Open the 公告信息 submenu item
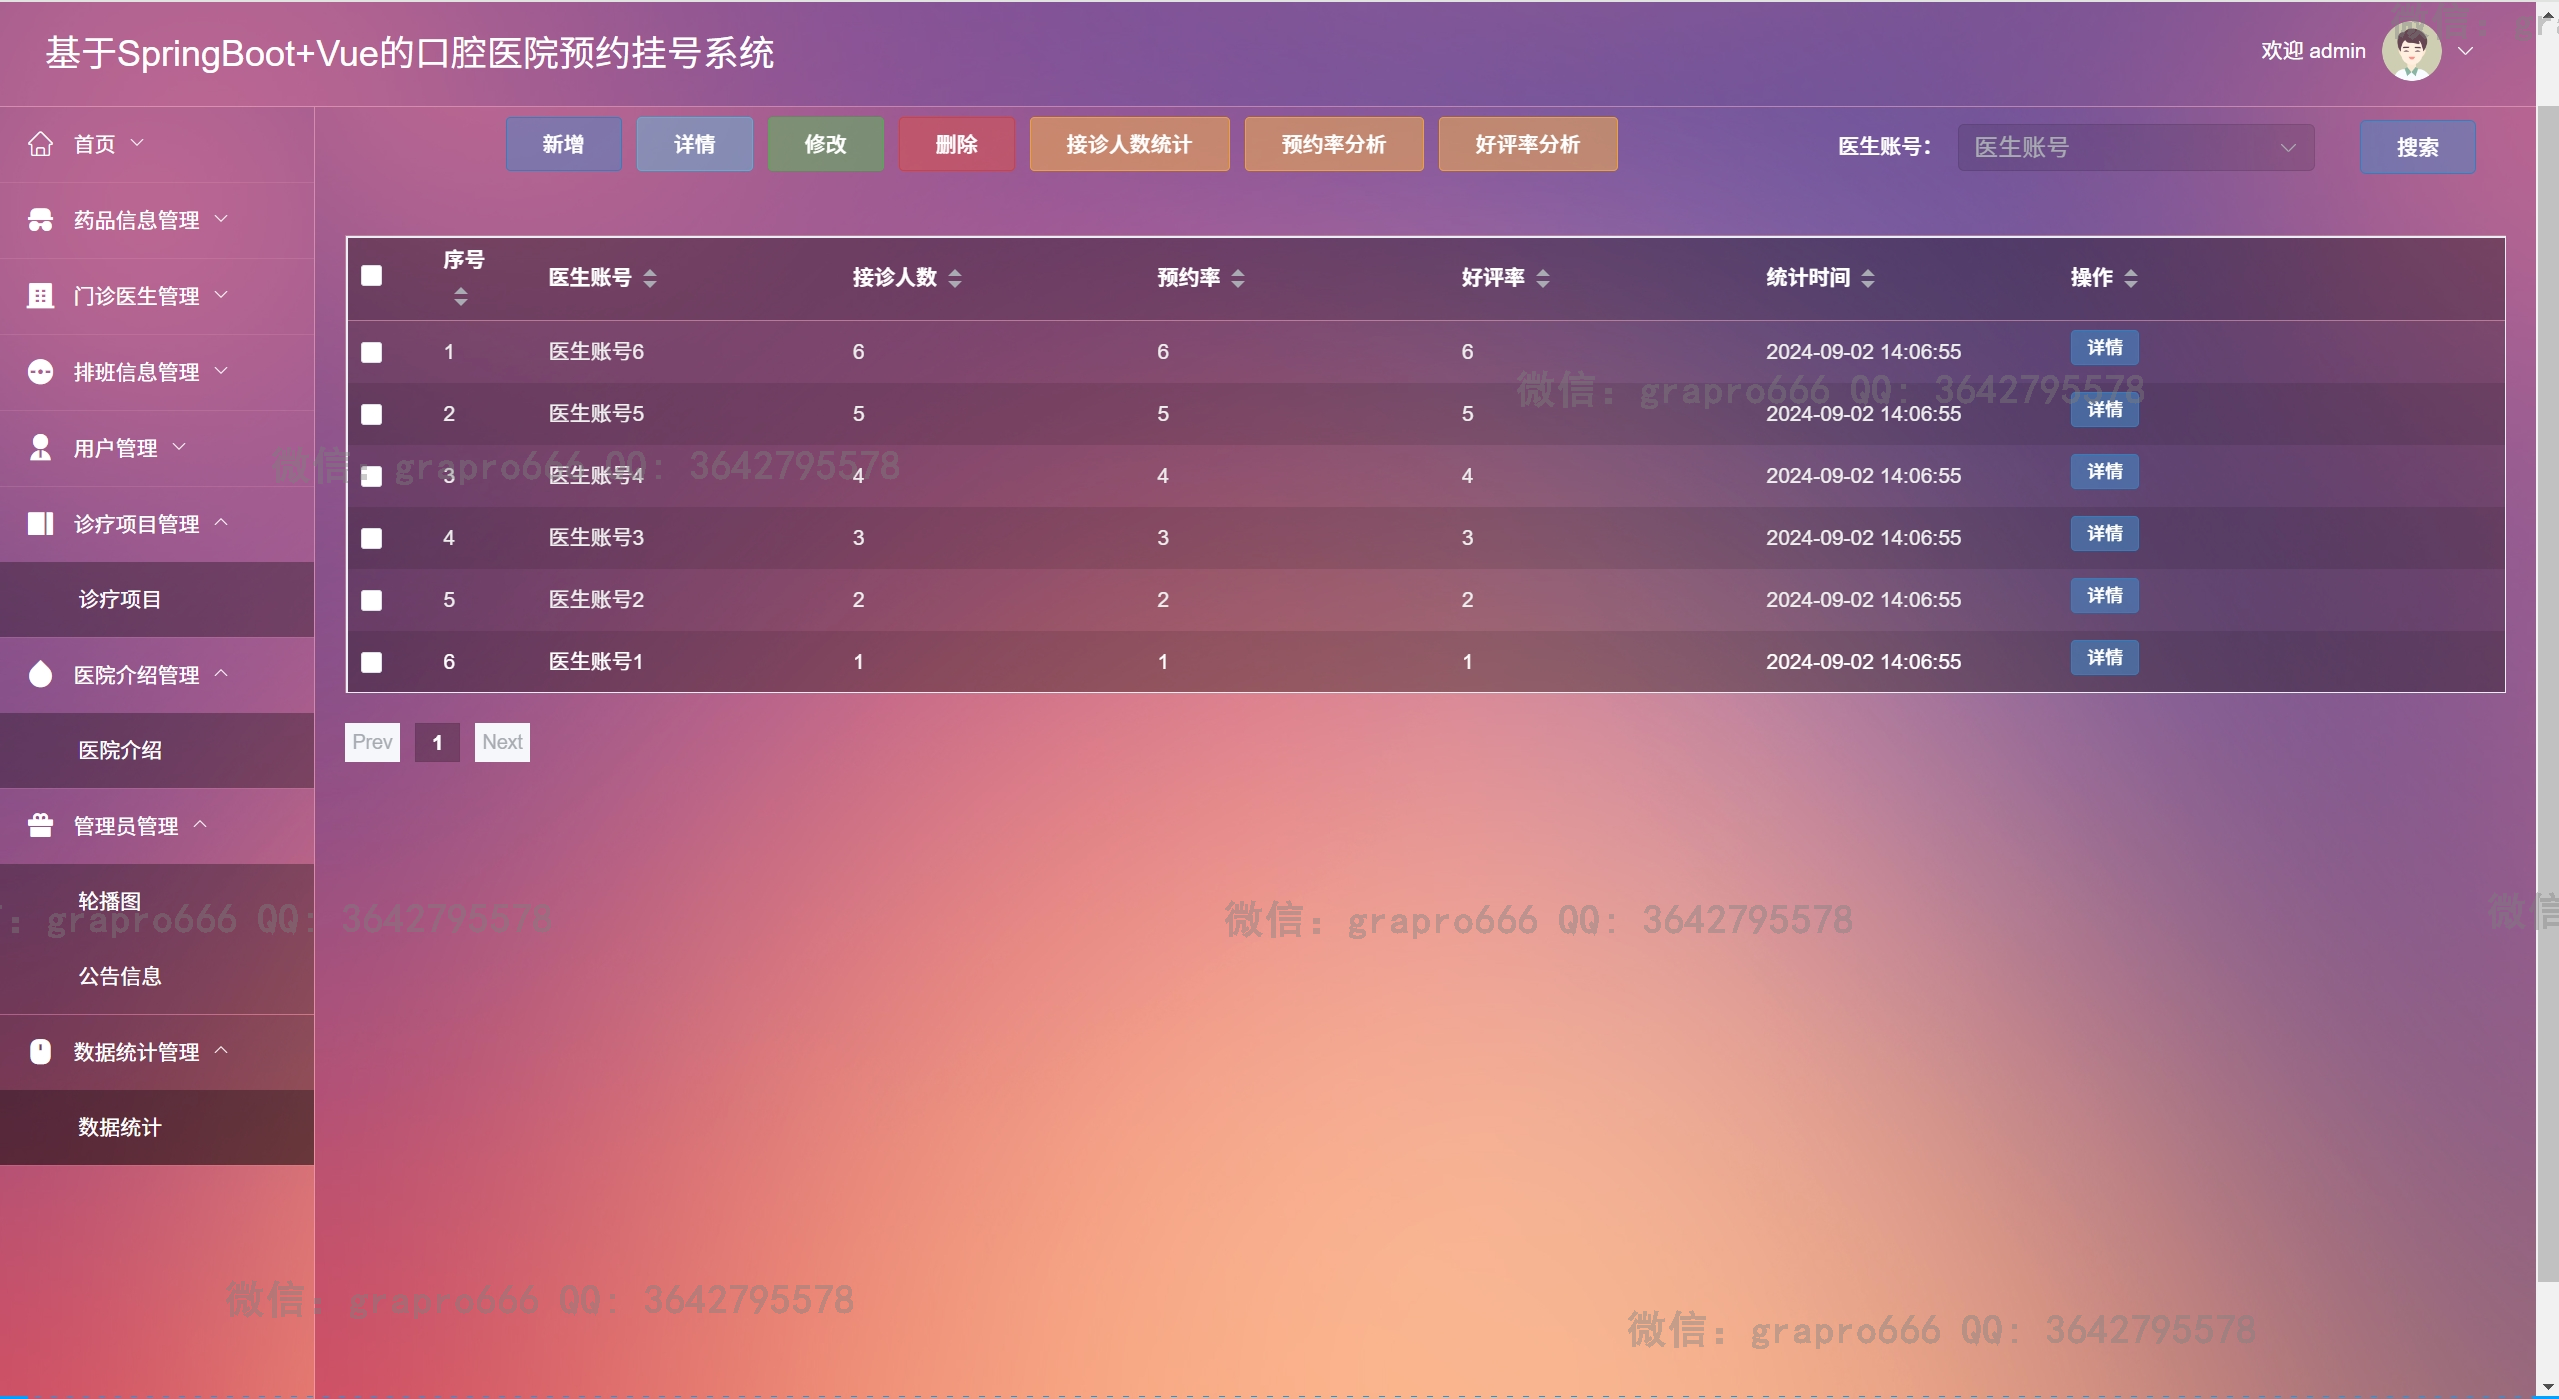The width and height of the screenshot is (2559, 1399). click(x=120, y=976)
